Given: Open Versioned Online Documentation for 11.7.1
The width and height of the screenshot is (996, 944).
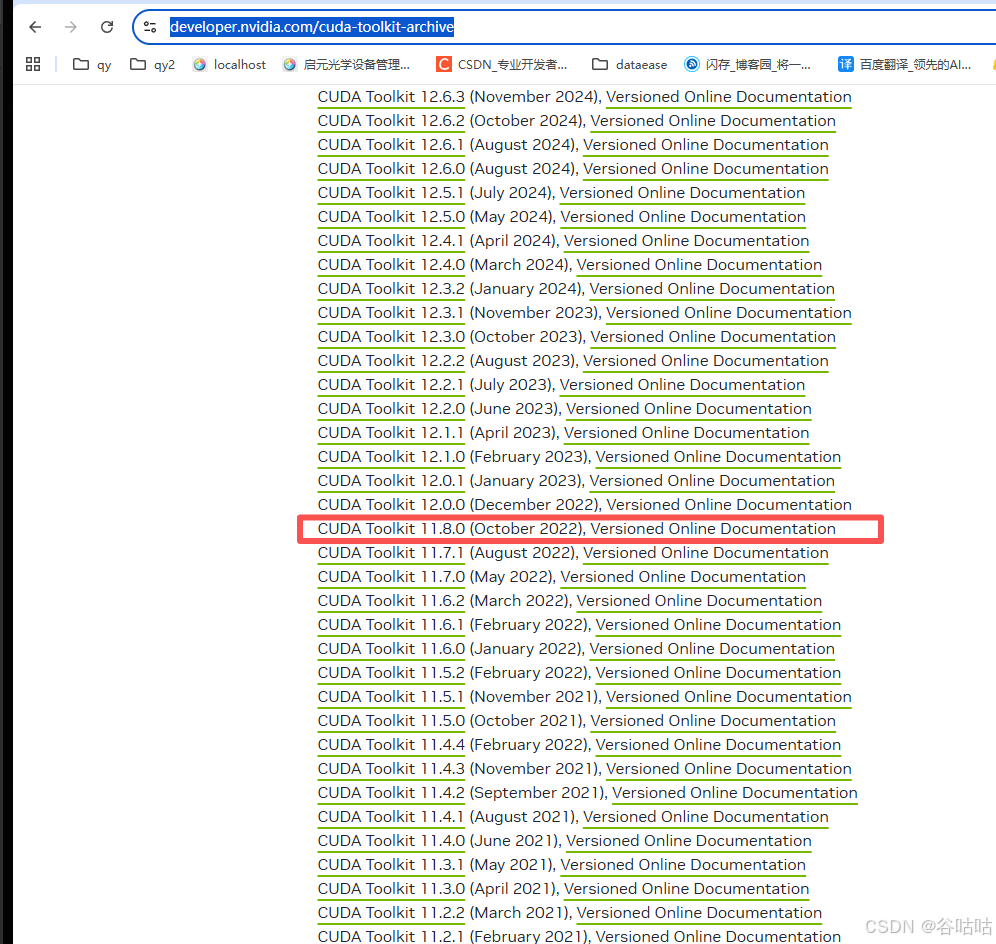Looking at the screenshot, I should coord(706,553).
